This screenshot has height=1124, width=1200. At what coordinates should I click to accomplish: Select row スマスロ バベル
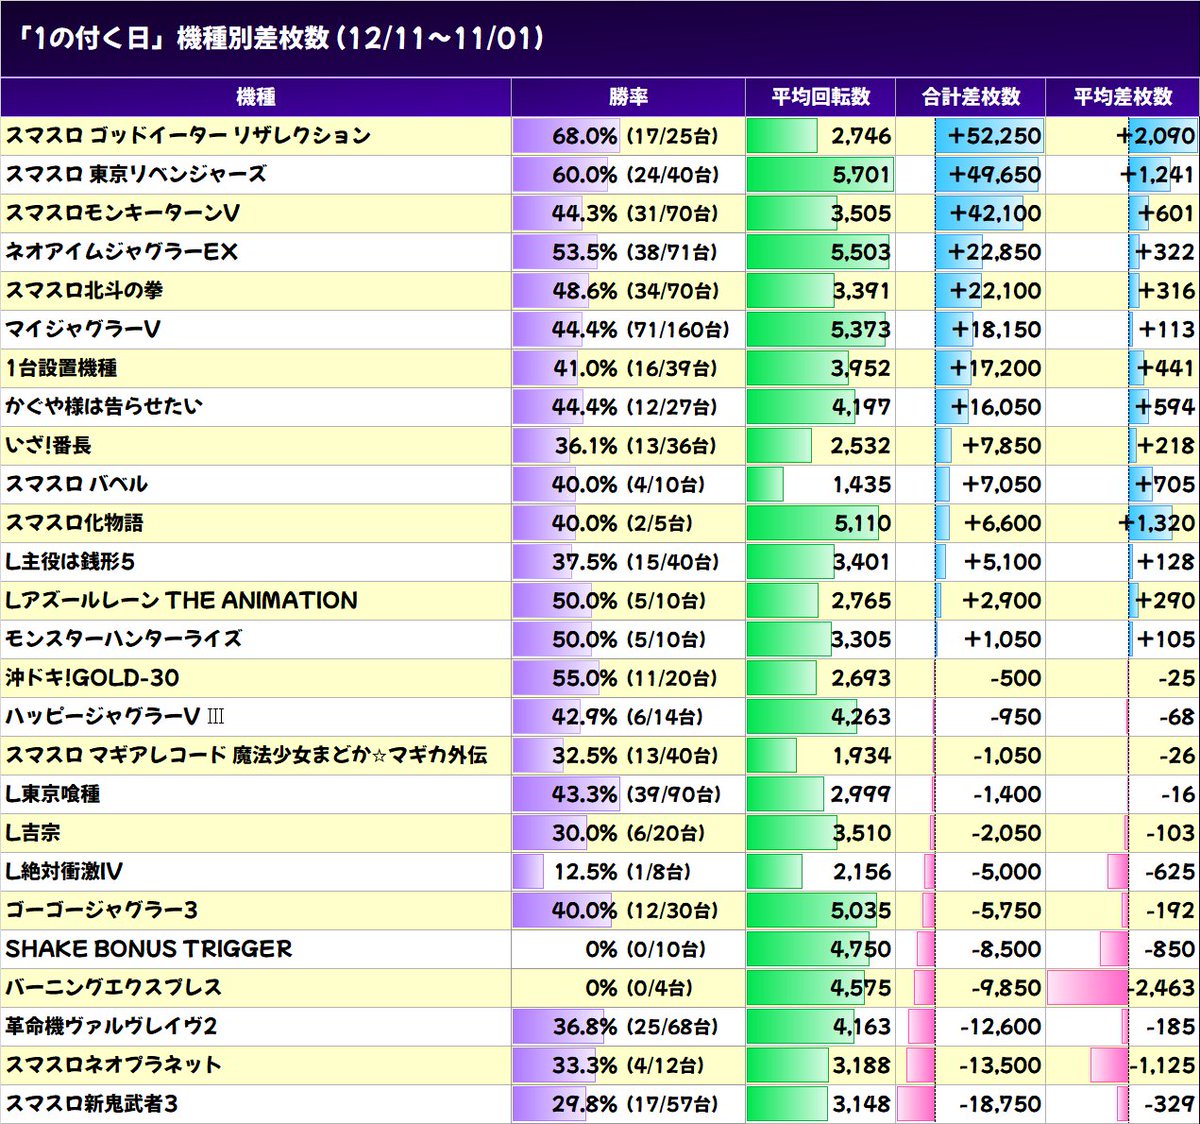(x=600, y=485)
